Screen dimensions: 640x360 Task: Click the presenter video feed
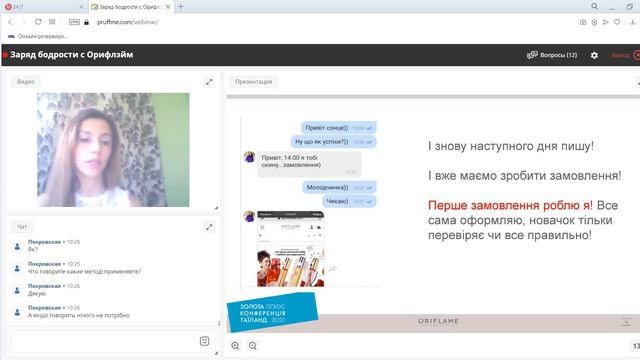pos(113,150)
